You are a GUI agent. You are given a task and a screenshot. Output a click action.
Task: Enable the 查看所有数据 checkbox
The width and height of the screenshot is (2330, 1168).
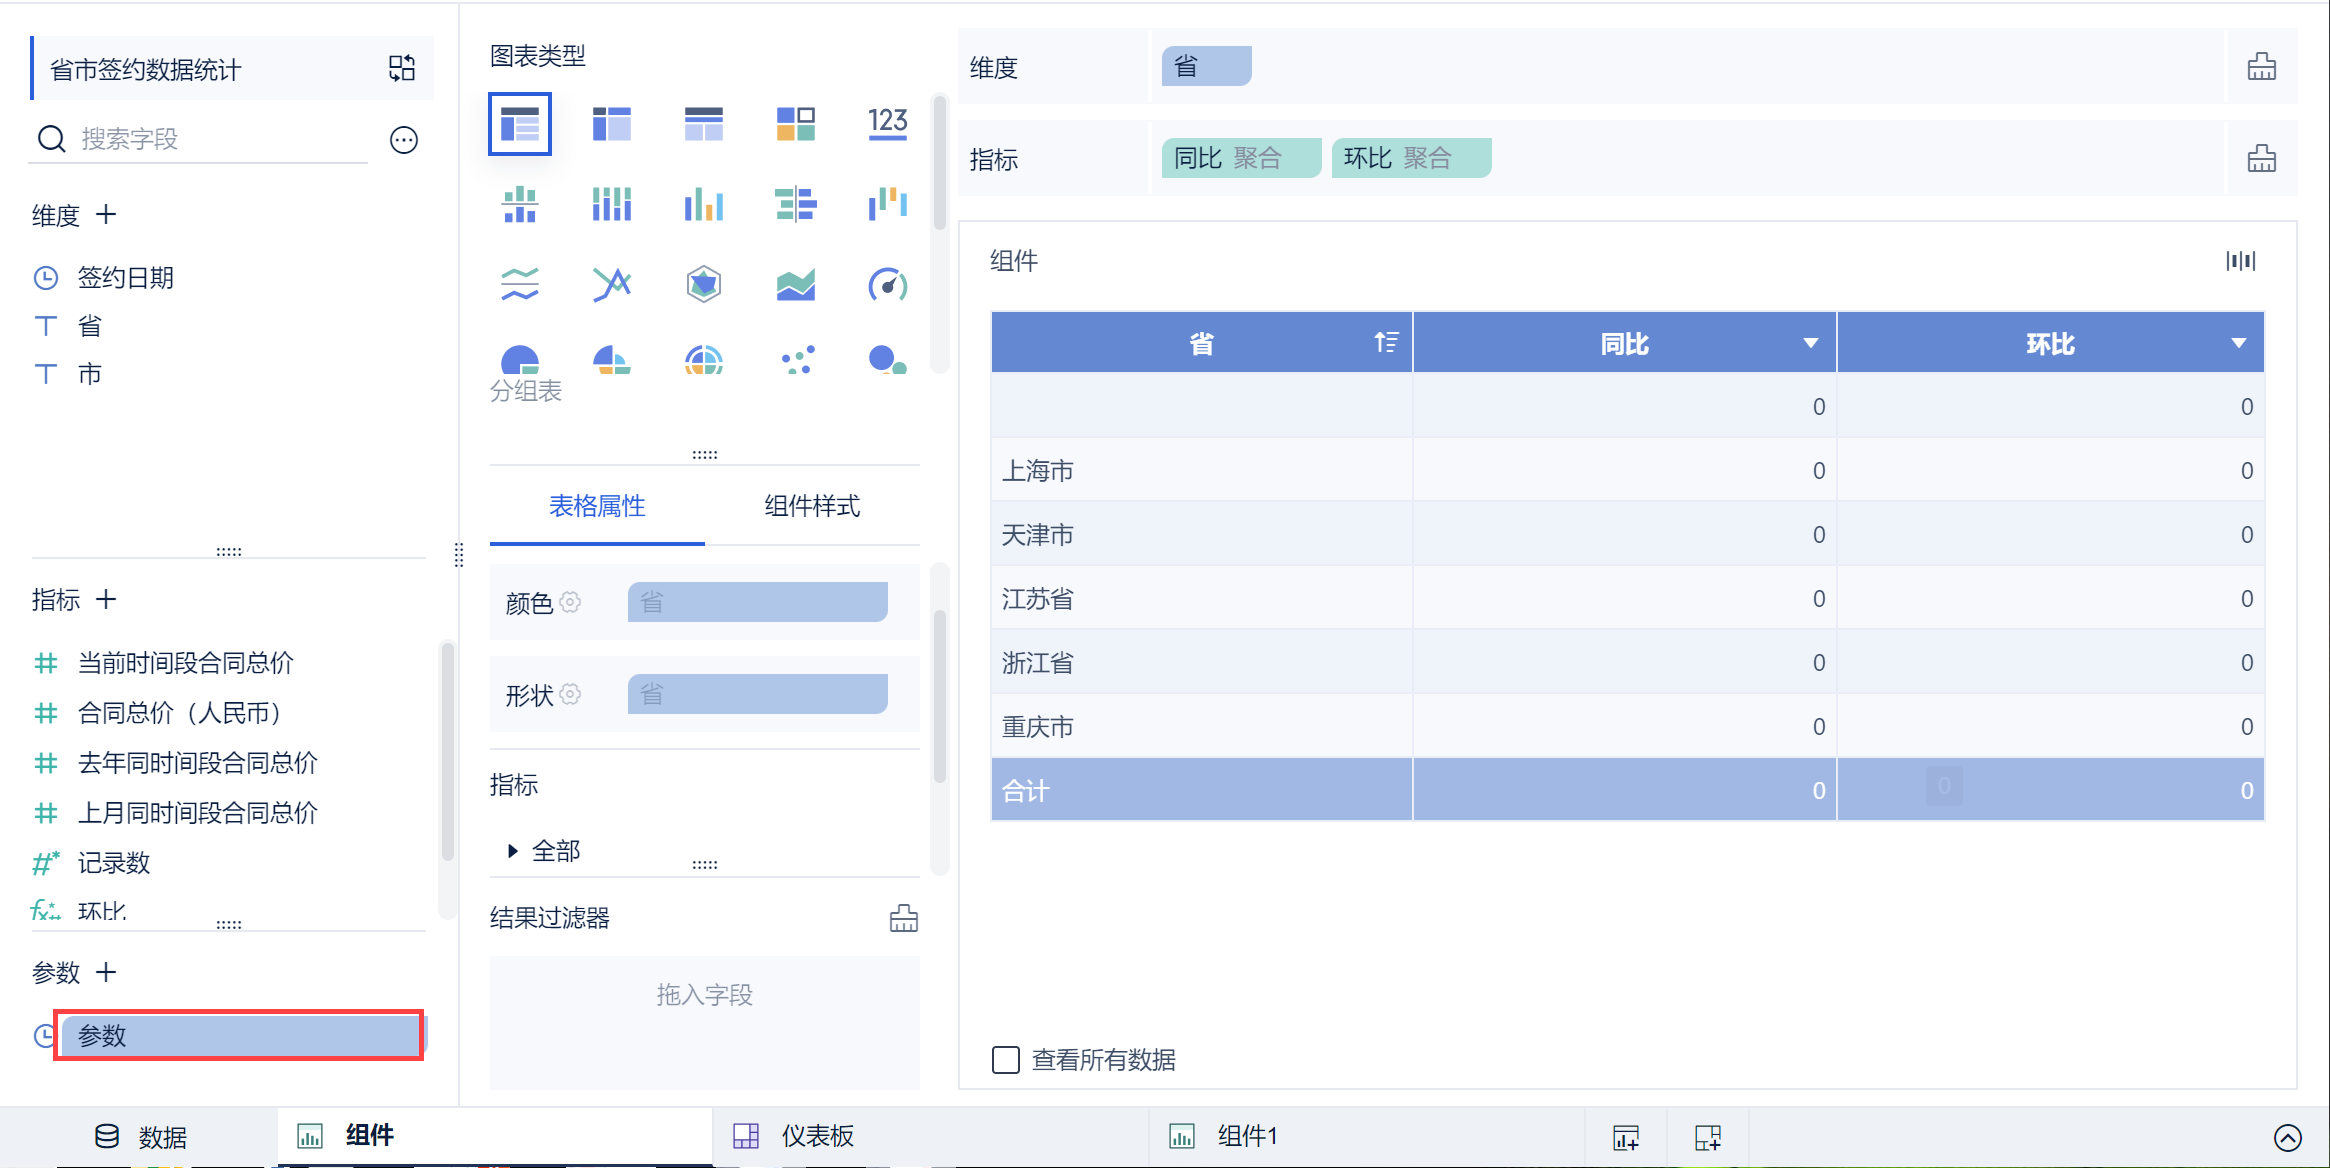pyautogui.click(x=1005, y=1059)
